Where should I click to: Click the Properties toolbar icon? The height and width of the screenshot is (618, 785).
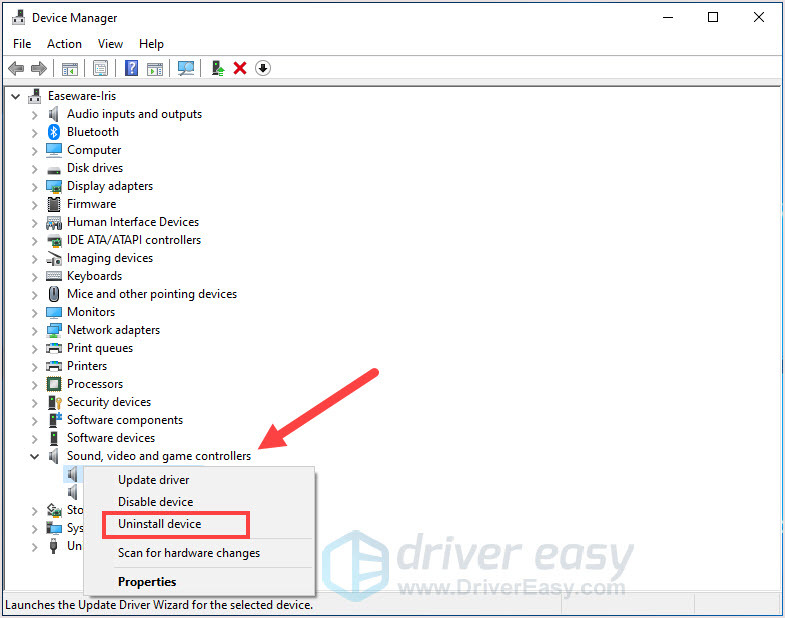[x=100, y=68]
